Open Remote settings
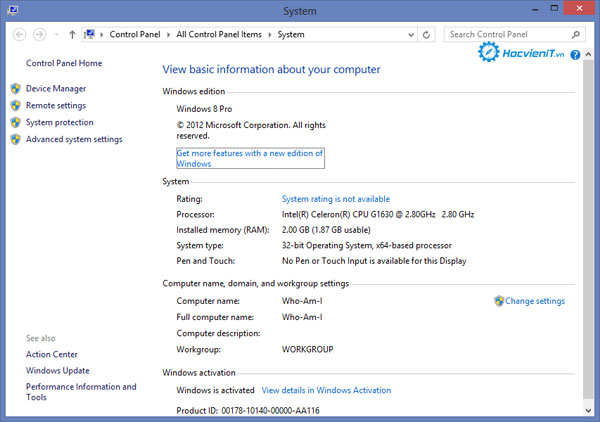Image resolution: width=600 pixels, height=422 pixels. [x=56, y=105]
